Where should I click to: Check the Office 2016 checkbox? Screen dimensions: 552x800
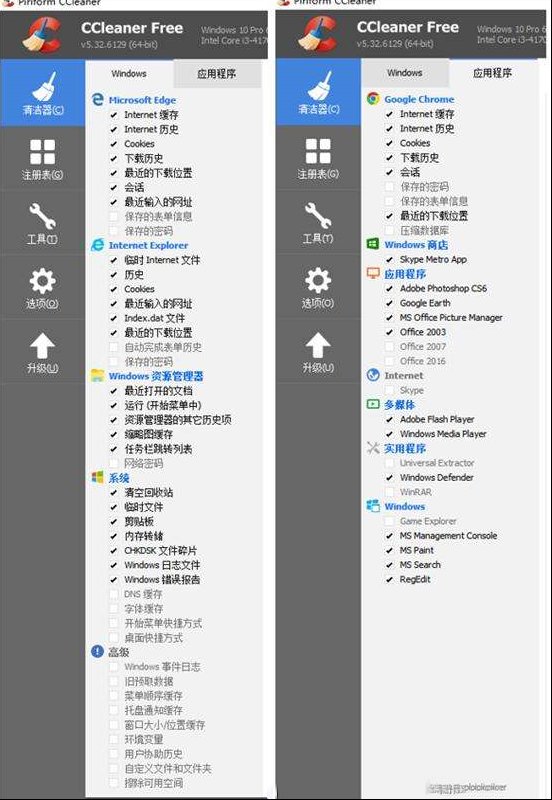coord(389,361)
